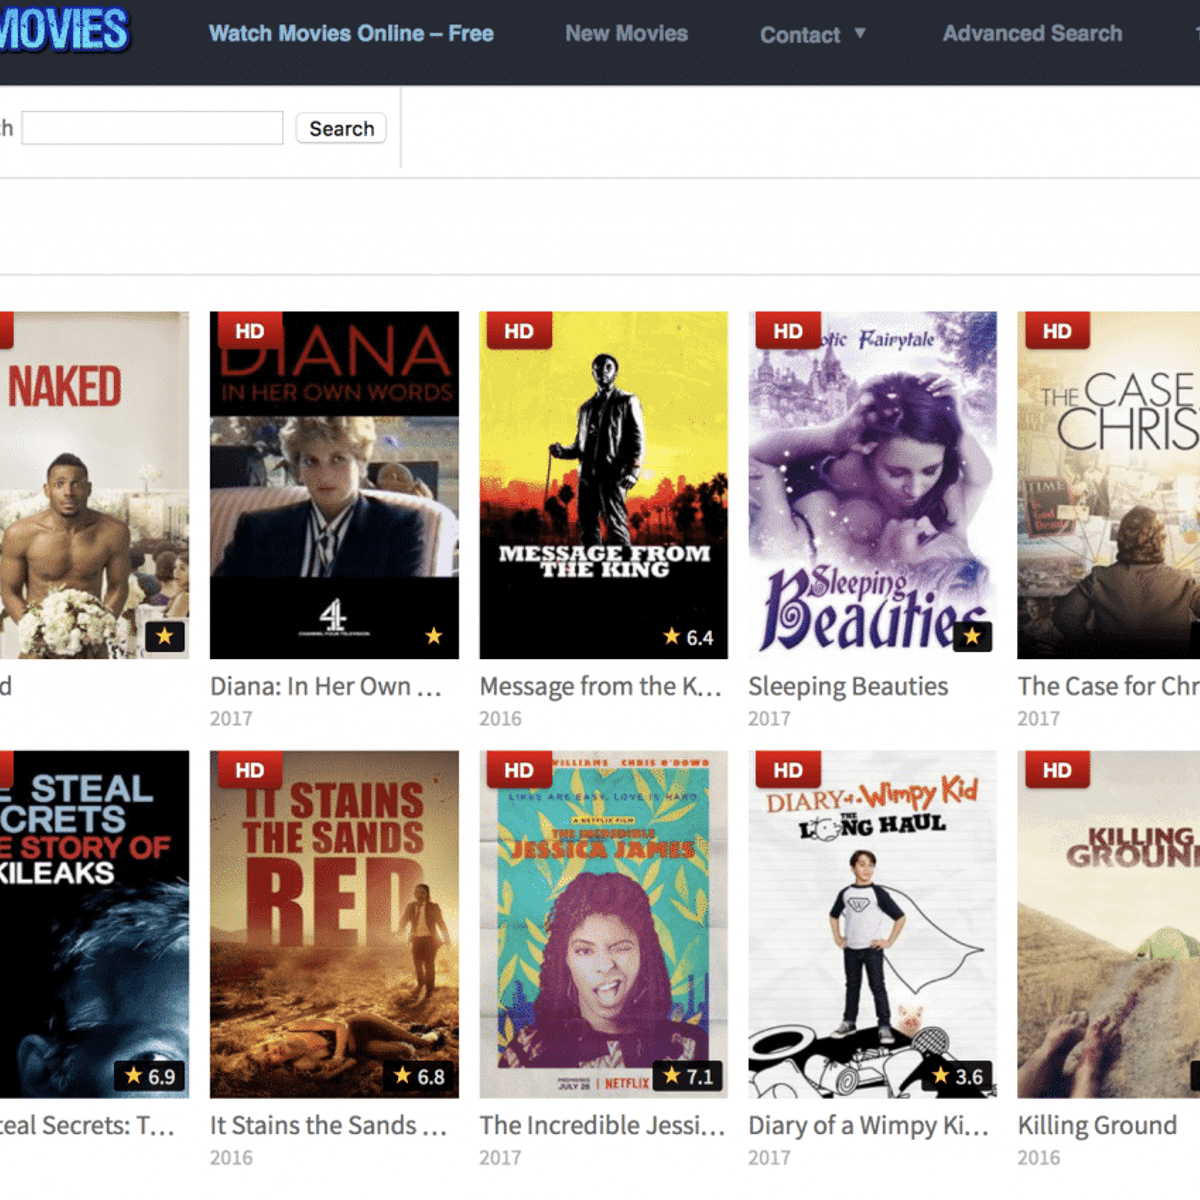The image size is (1200, 1200).
Task: Open the It Stains the Sands Red poster
Action: click(x=334, y=925)
